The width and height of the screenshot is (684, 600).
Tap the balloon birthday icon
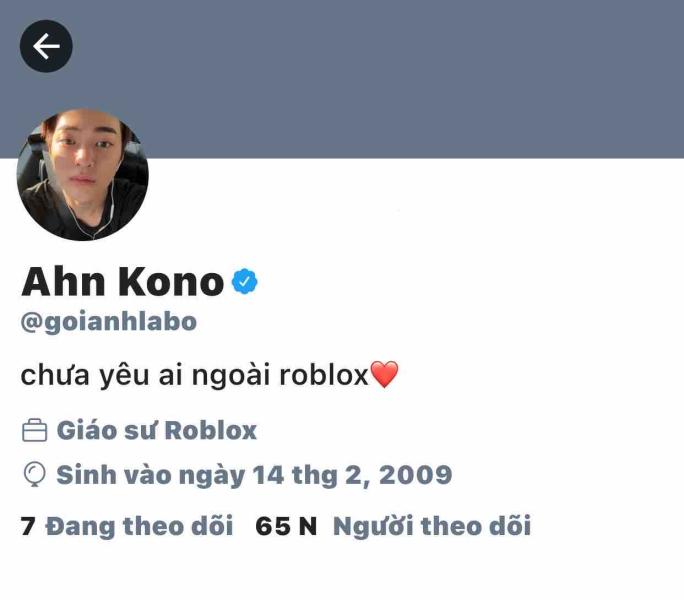point(34,474)
